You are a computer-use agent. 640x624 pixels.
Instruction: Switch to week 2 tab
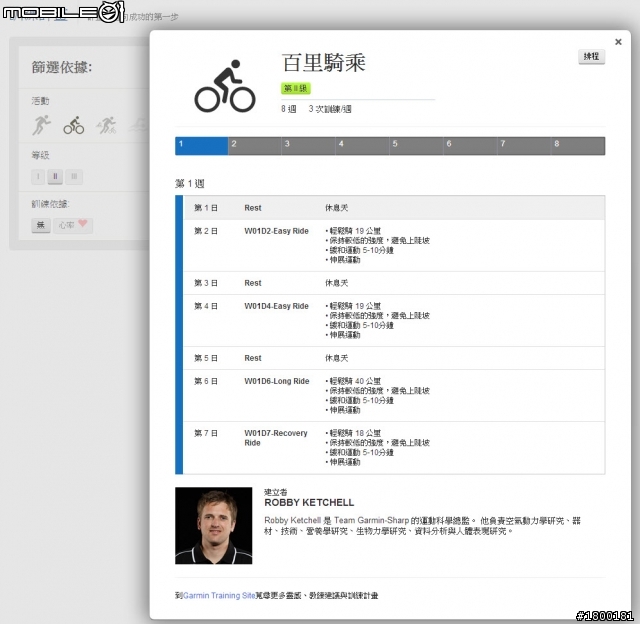pos(255,146)
